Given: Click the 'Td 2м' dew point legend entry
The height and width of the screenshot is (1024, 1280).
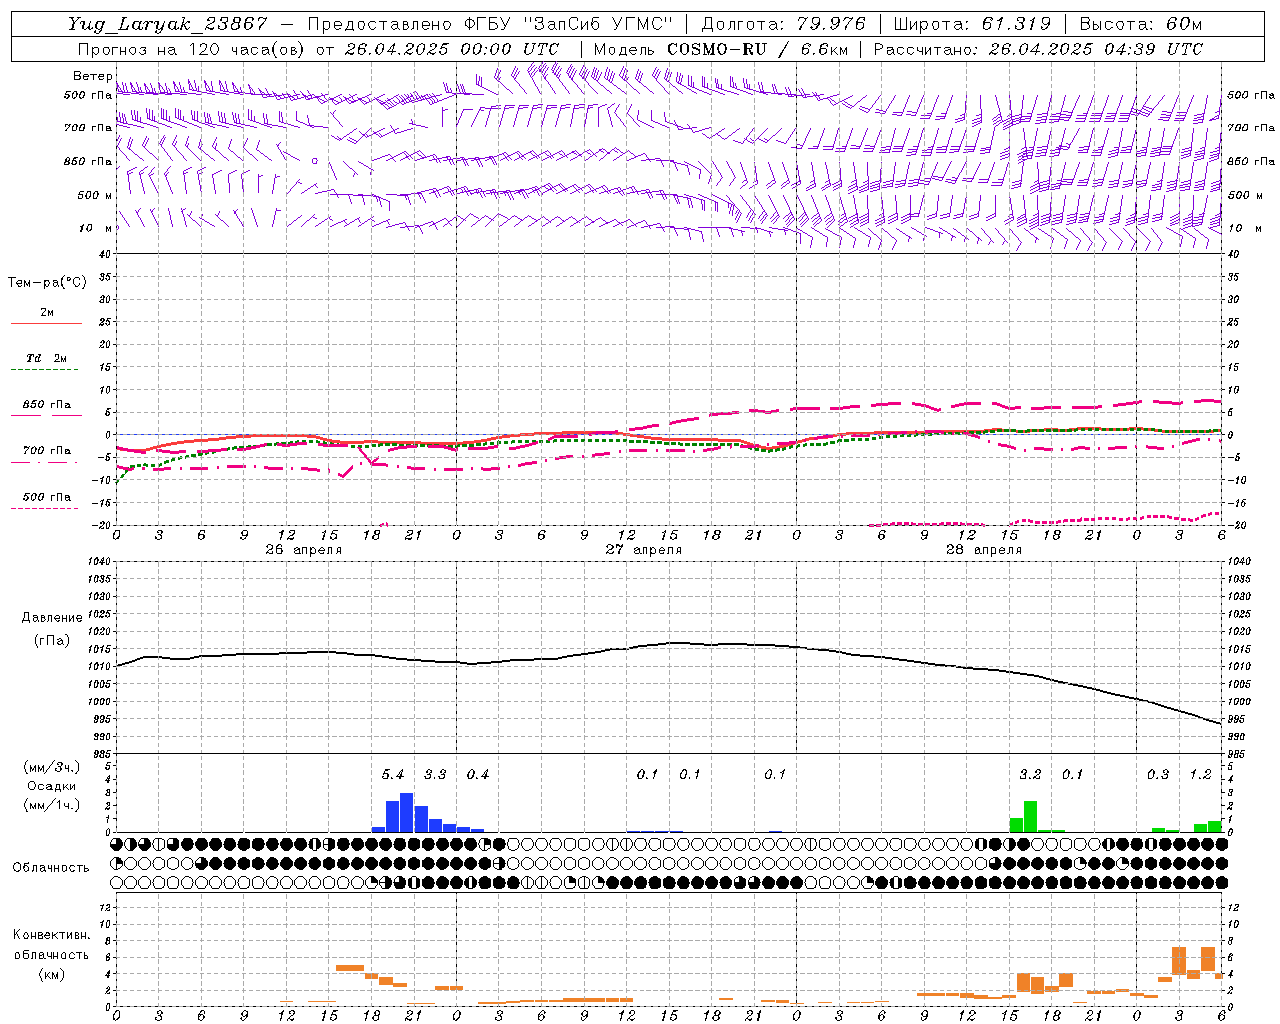Looking at the screenshot, I should click(x=47, y=358).
